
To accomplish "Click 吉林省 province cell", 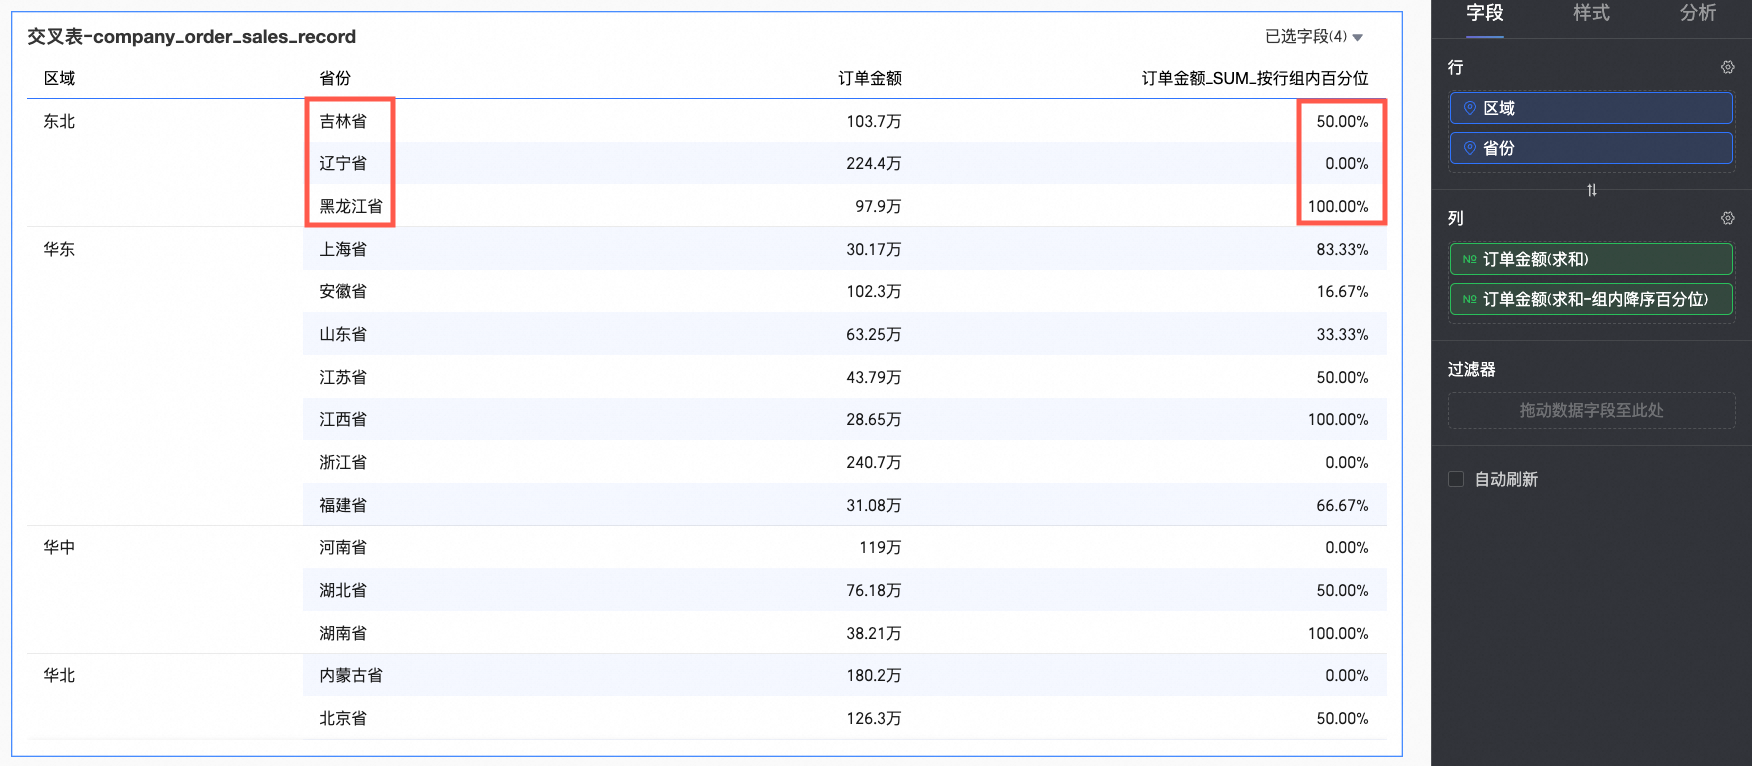I will point(343,121).
